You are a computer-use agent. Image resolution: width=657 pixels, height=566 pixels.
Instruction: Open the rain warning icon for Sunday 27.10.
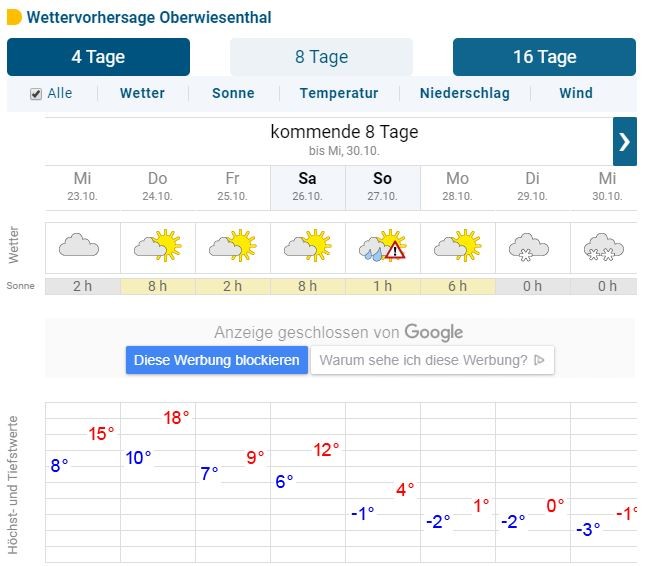[x=383, y=246]
